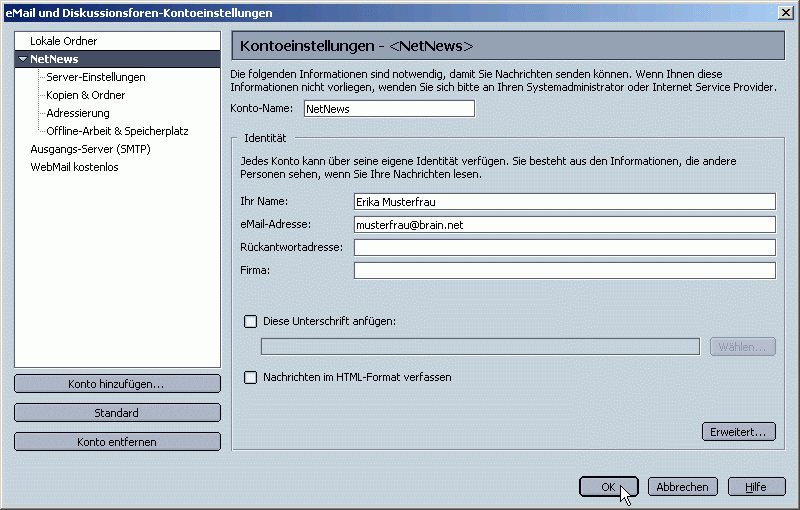Confirm the dialog with OK
This screenshot has width=800, height=510.
[x=608, y=487]
